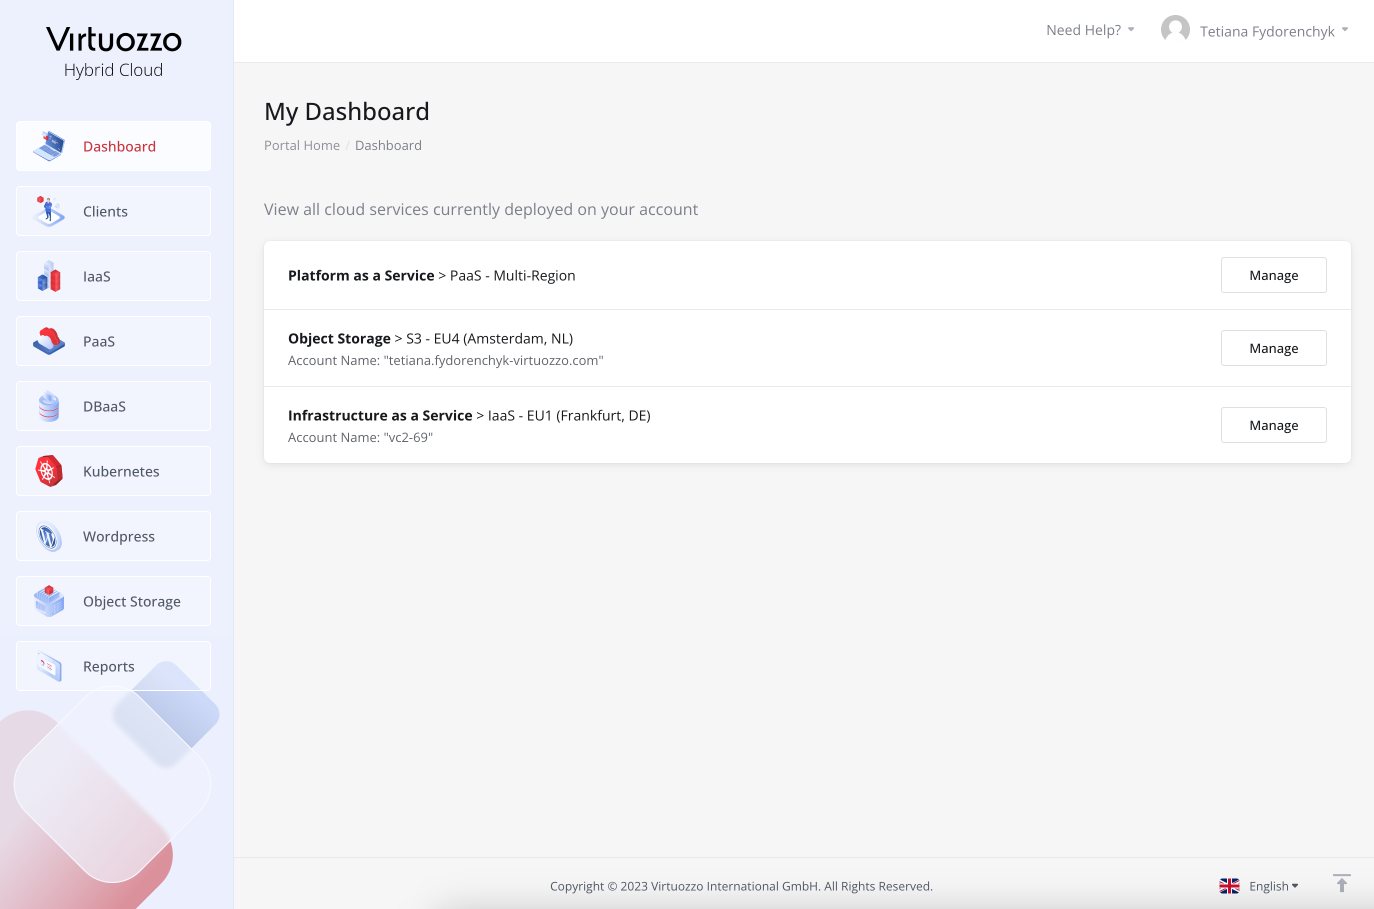Screen dimensions: 1374x909
Task: Go to the PaaS menu label
Action: coord(99,341)
